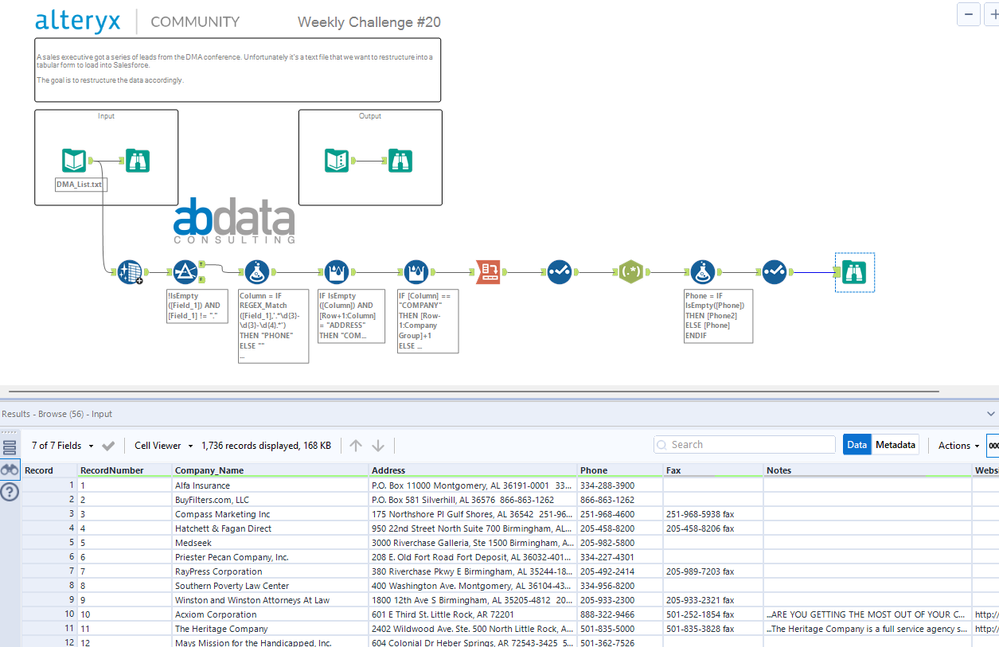Go to next record with down arrow
This screenshot has height=647, width=999.
click(x=378, y=446)
